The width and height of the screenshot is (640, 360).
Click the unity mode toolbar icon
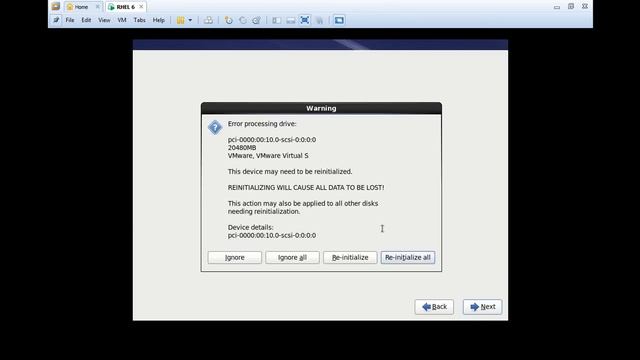click(320, 20)
